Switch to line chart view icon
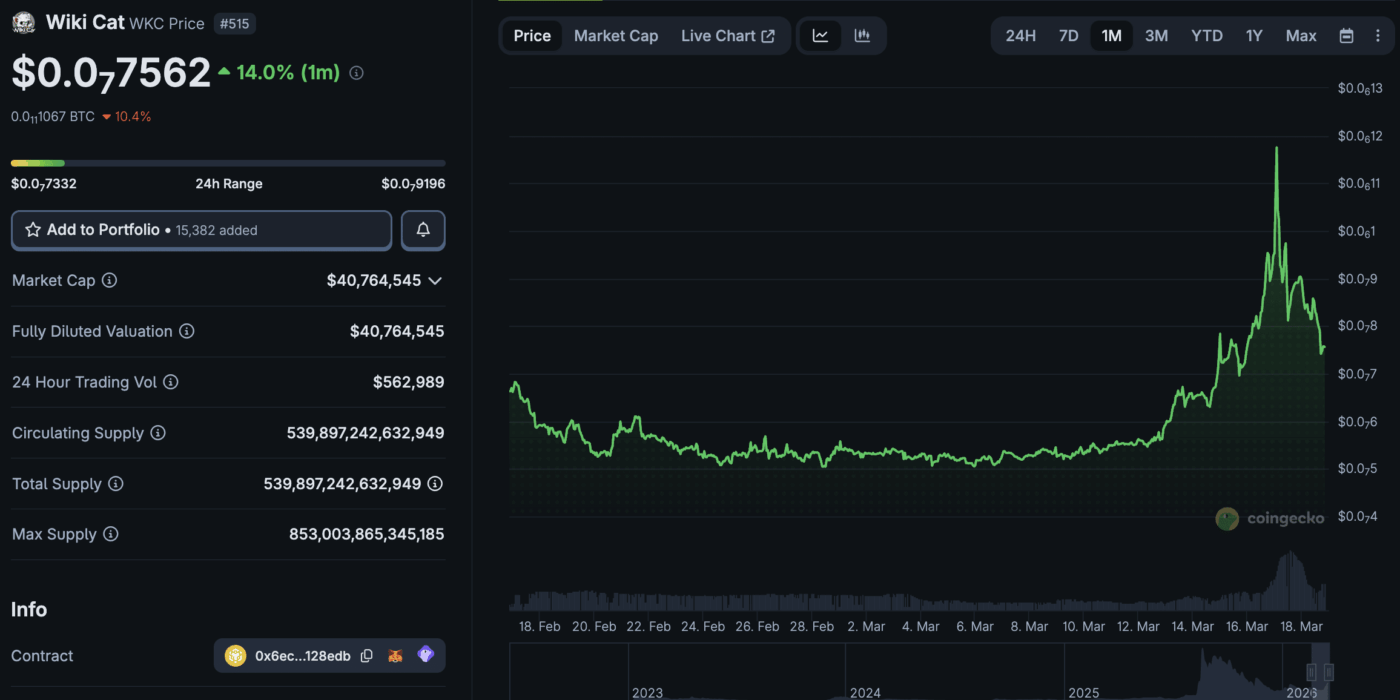The image size is (1400, 700). click(x=820, y=36)
